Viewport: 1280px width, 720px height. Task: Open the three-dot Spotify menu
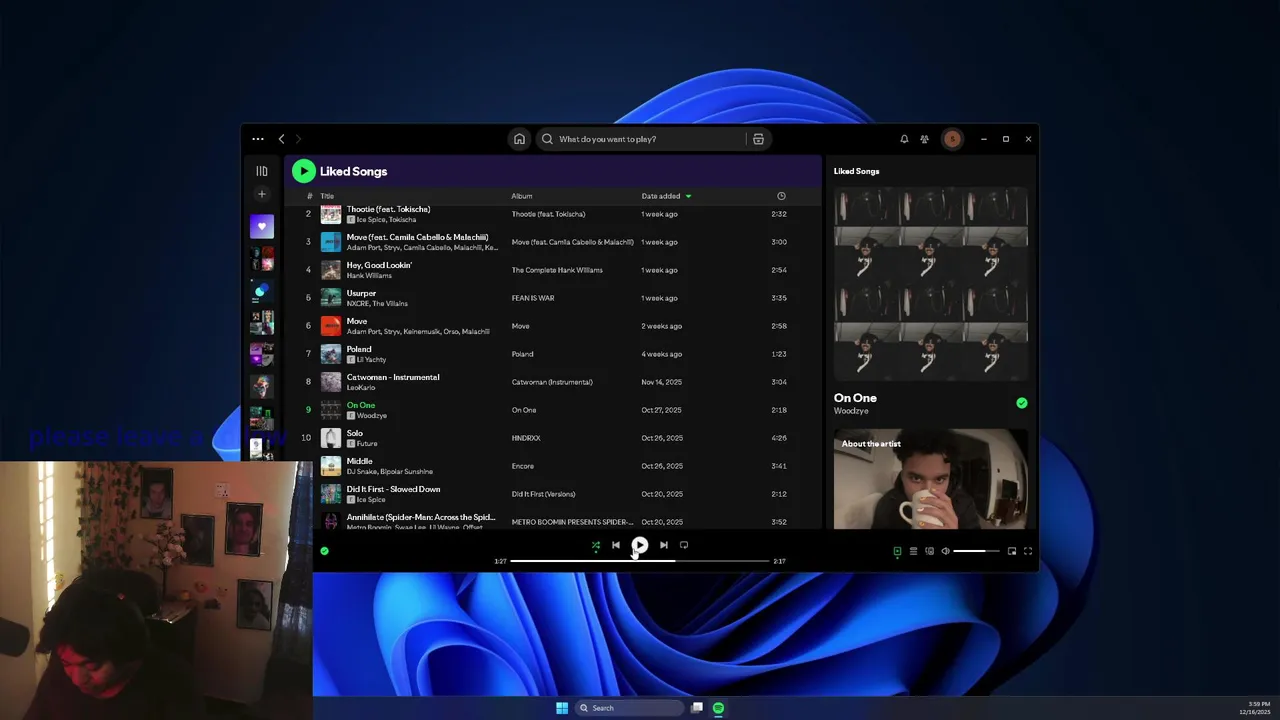(x=258, y=139)
